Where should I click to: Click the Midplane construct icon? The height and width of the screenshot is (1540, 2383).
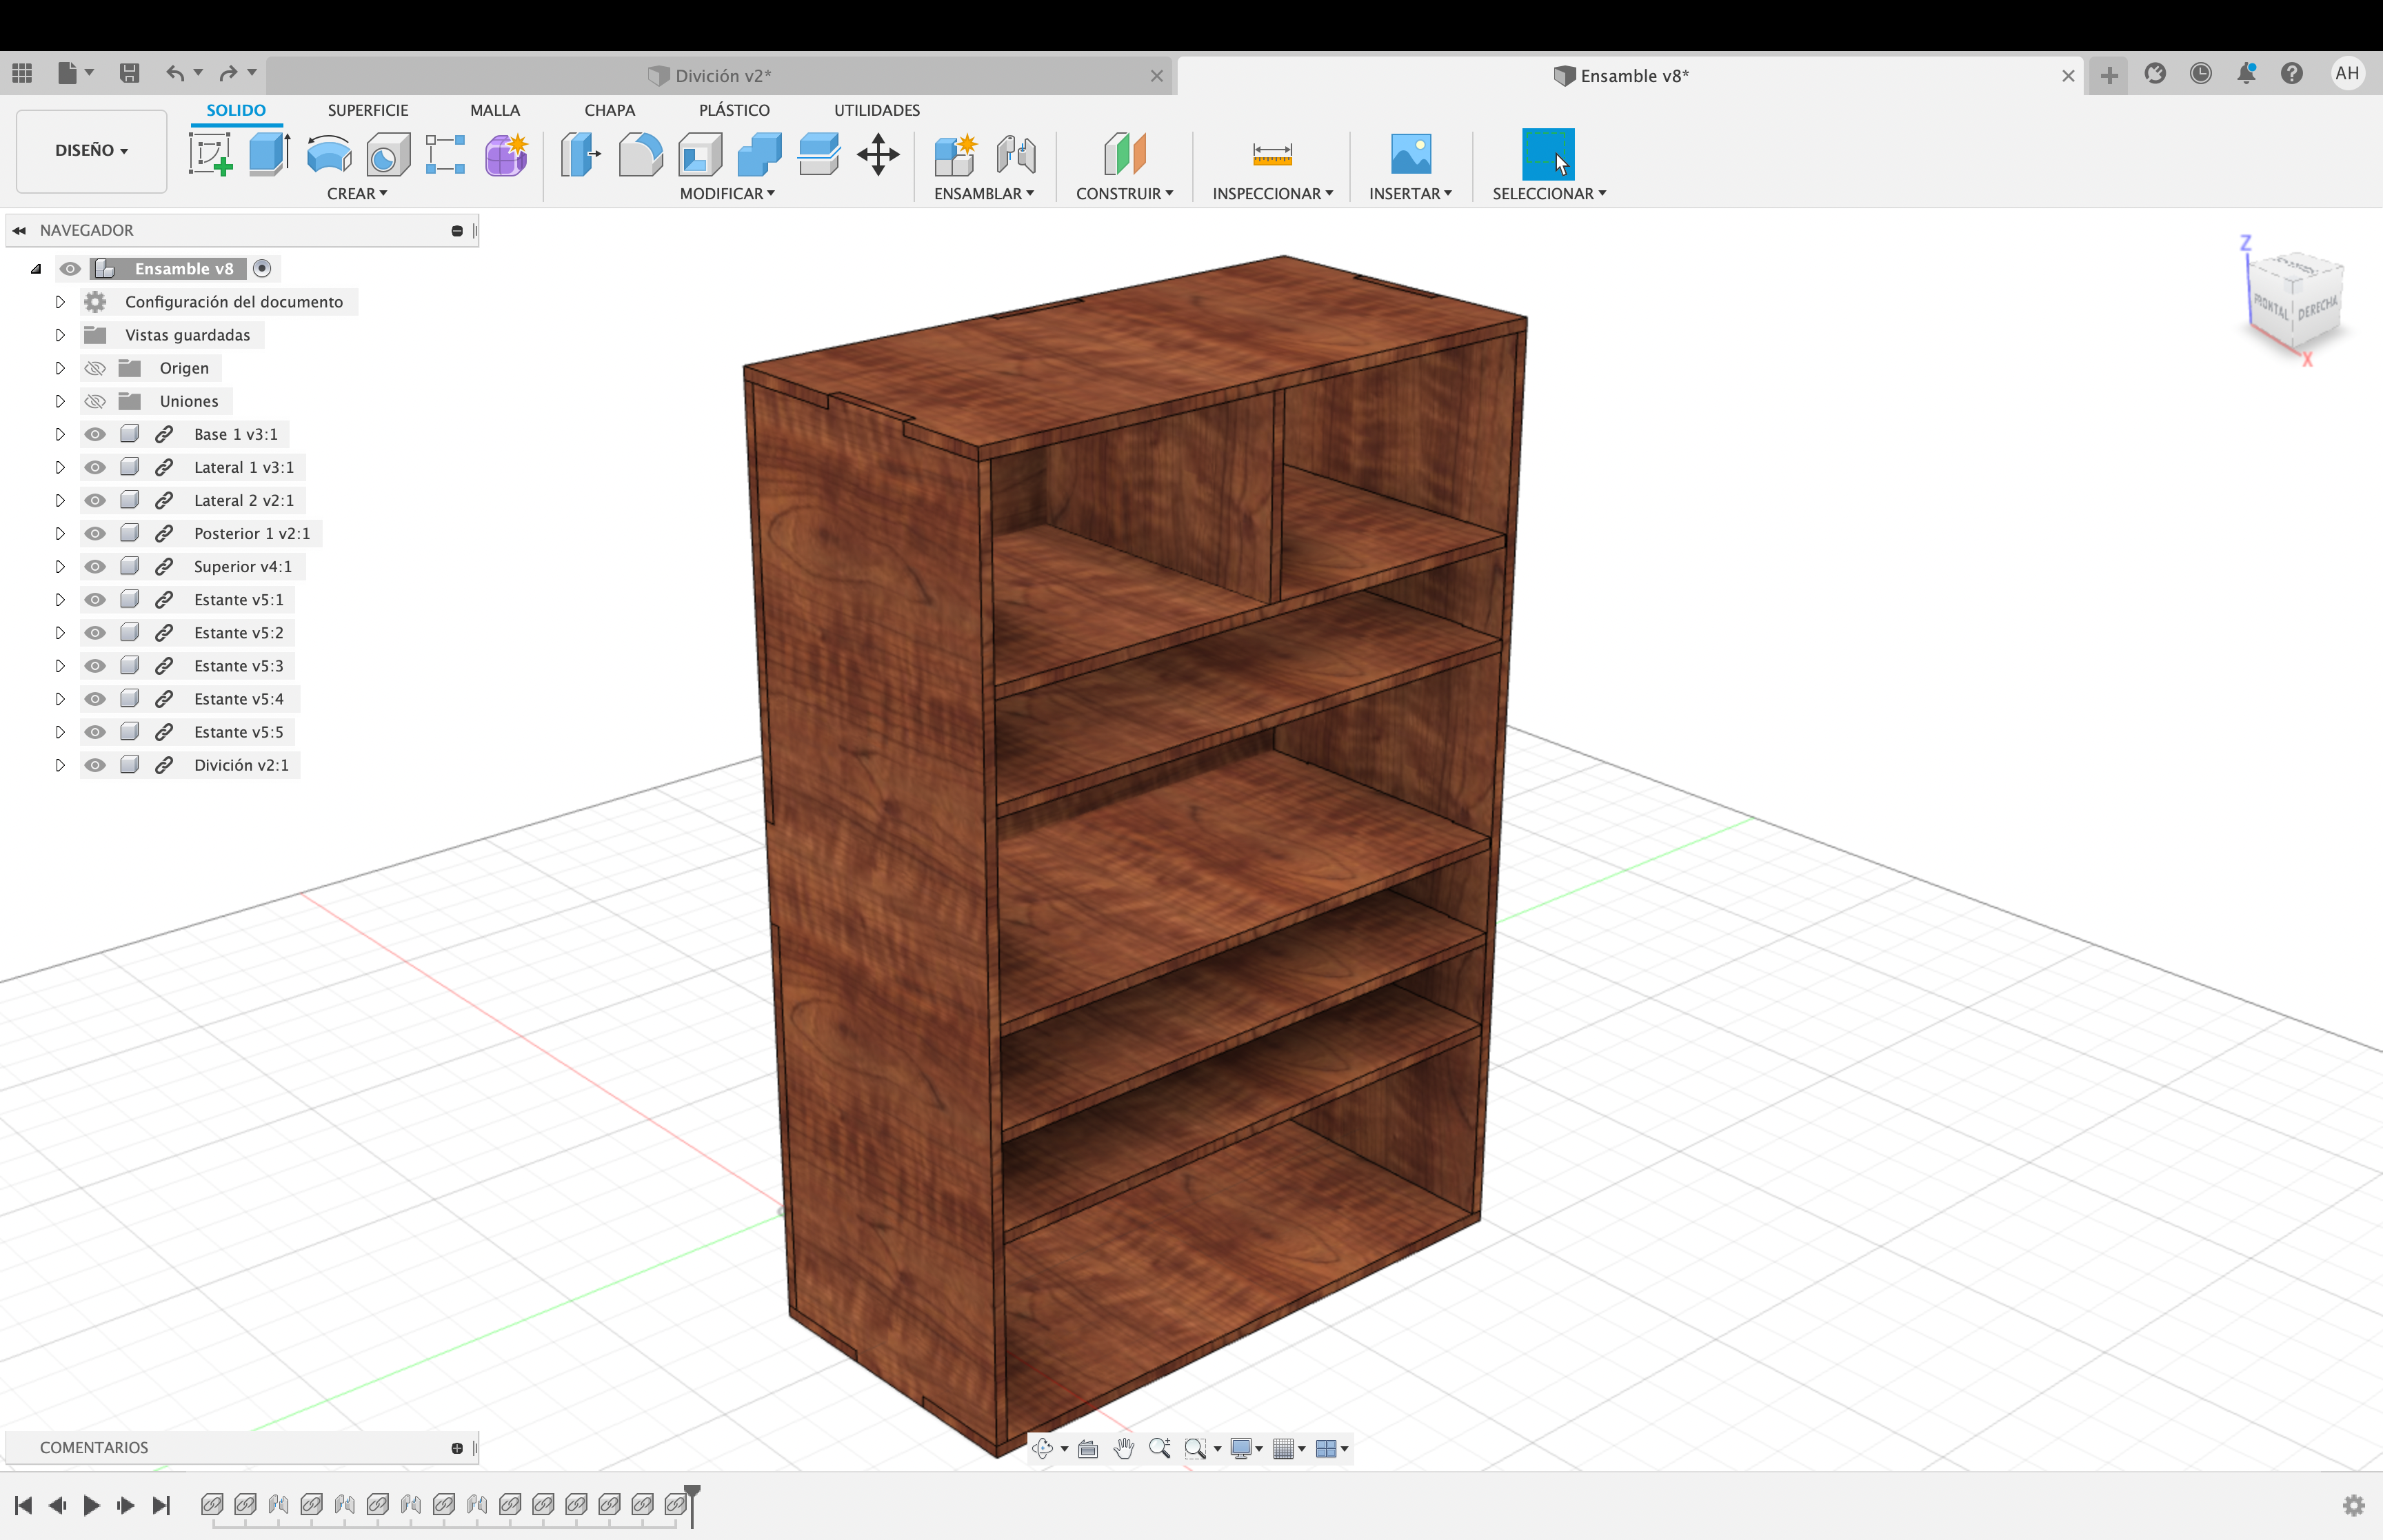click(x=1125, y=155)
